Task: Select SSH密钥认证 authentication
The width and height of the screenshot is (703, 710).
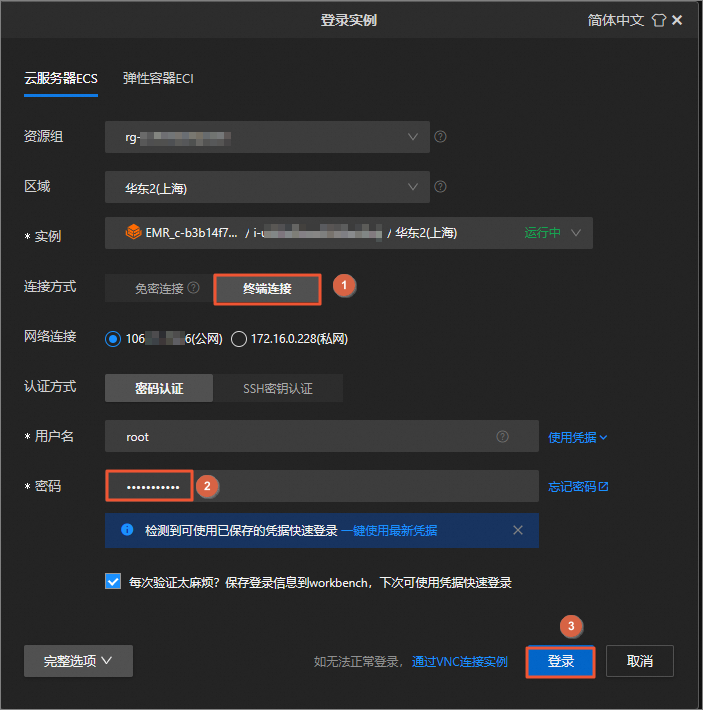Action: [x=277, y=388]
